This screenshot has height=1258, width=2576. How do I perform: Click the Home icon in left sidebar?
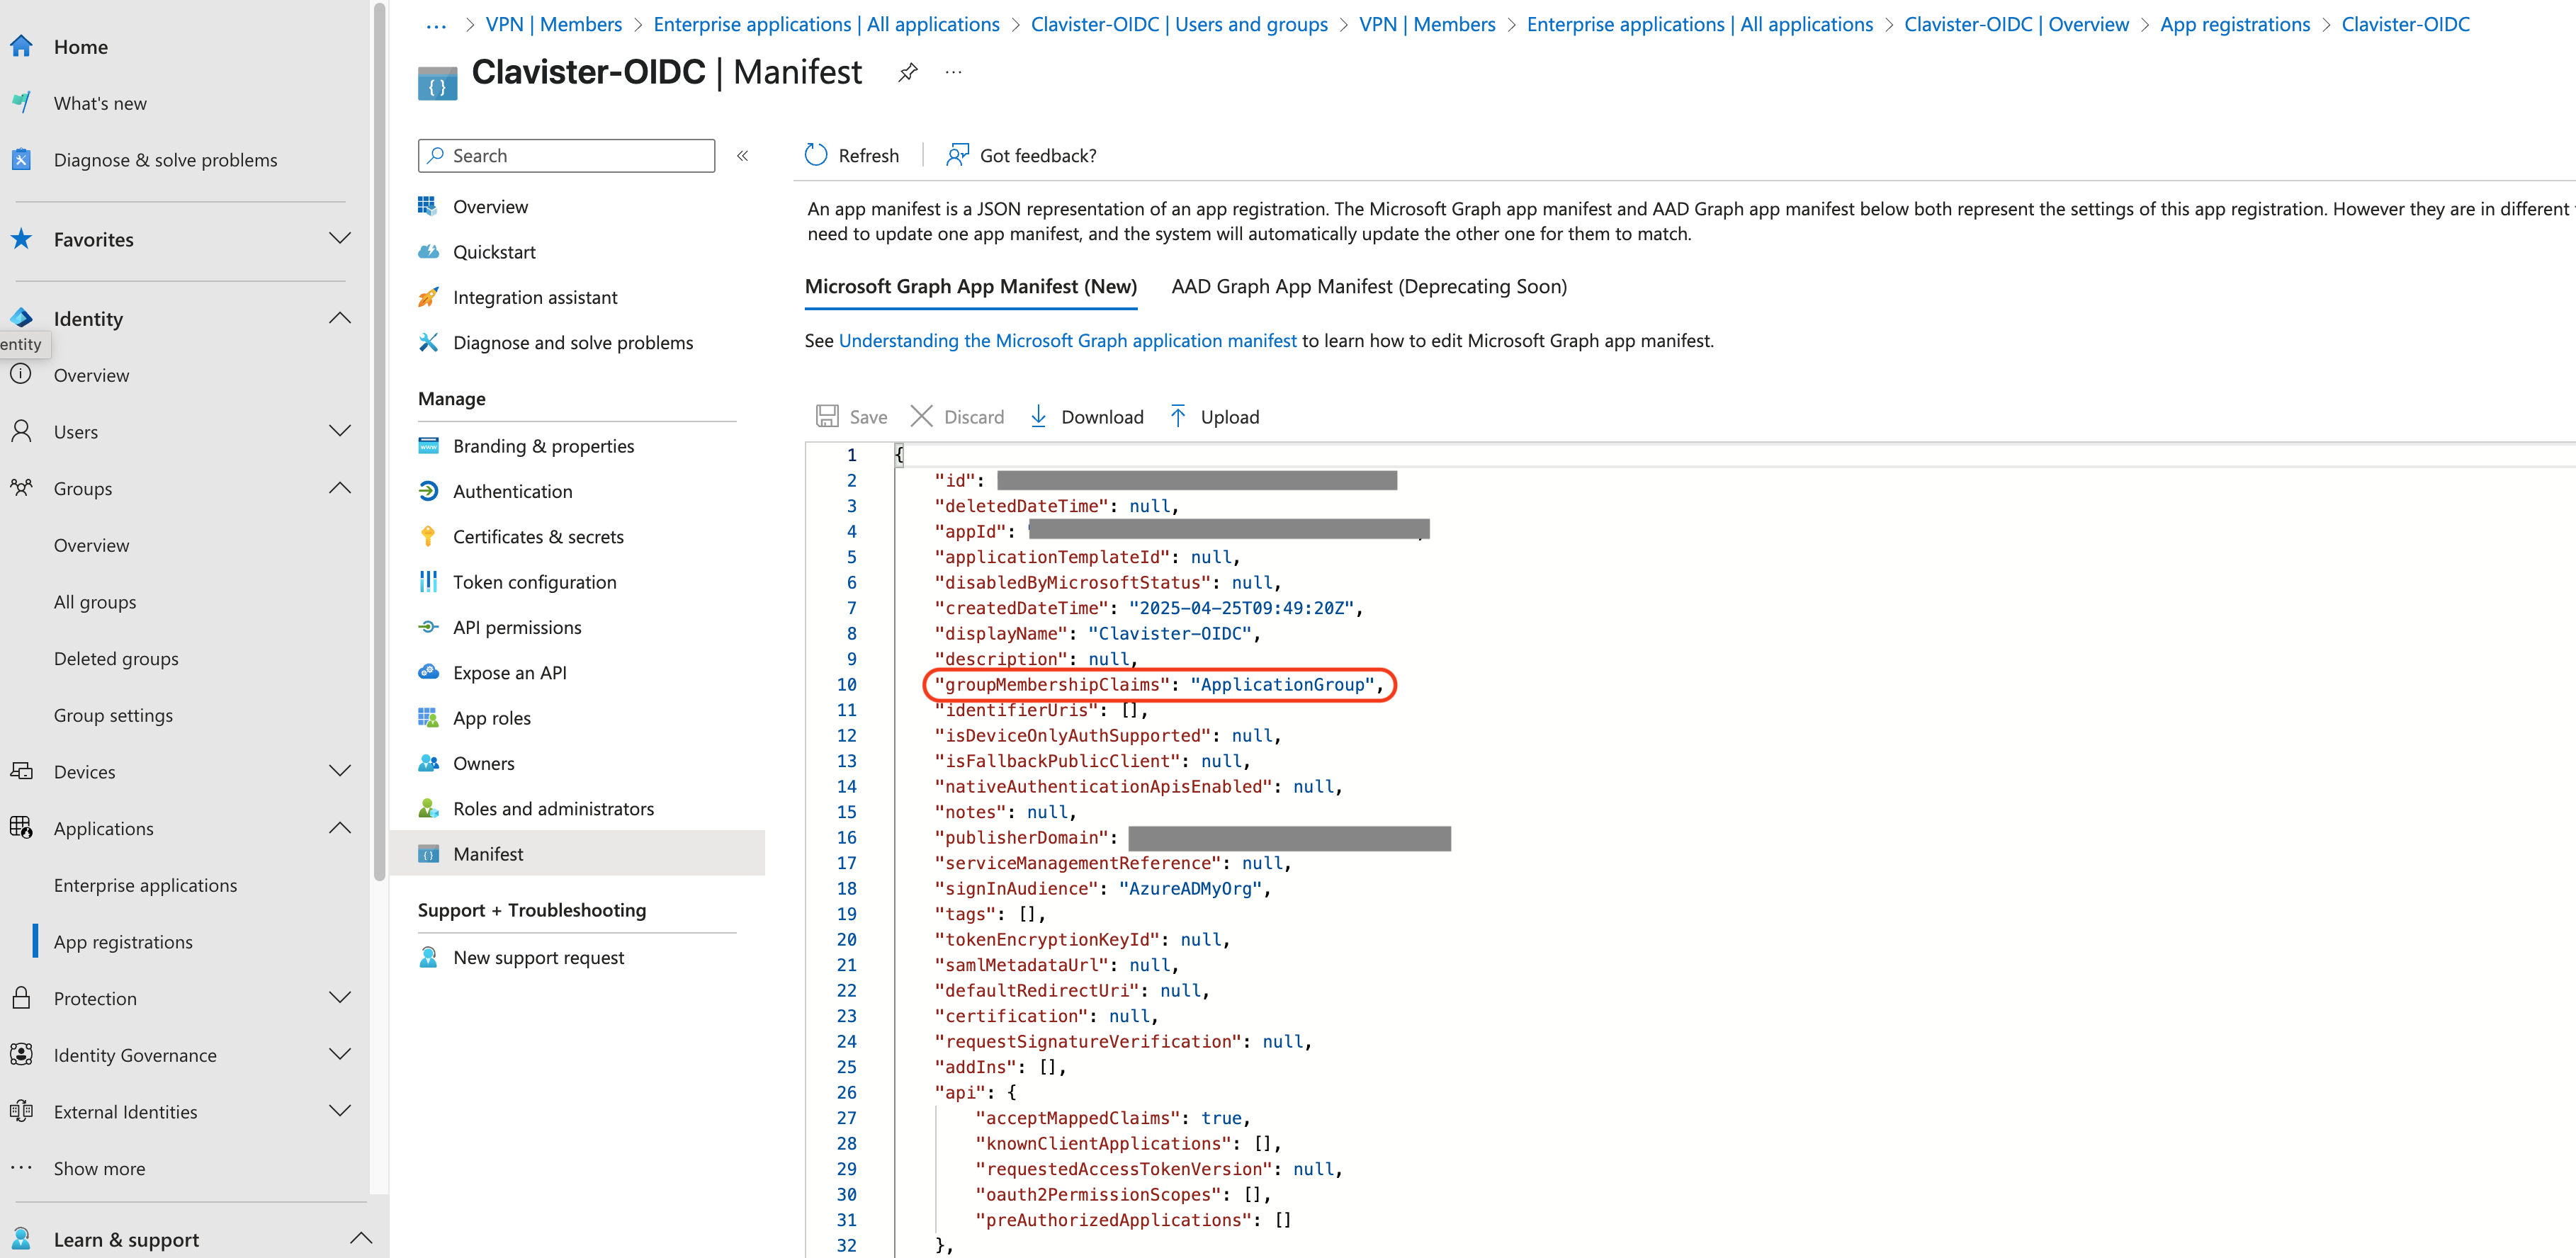[21, 46]
